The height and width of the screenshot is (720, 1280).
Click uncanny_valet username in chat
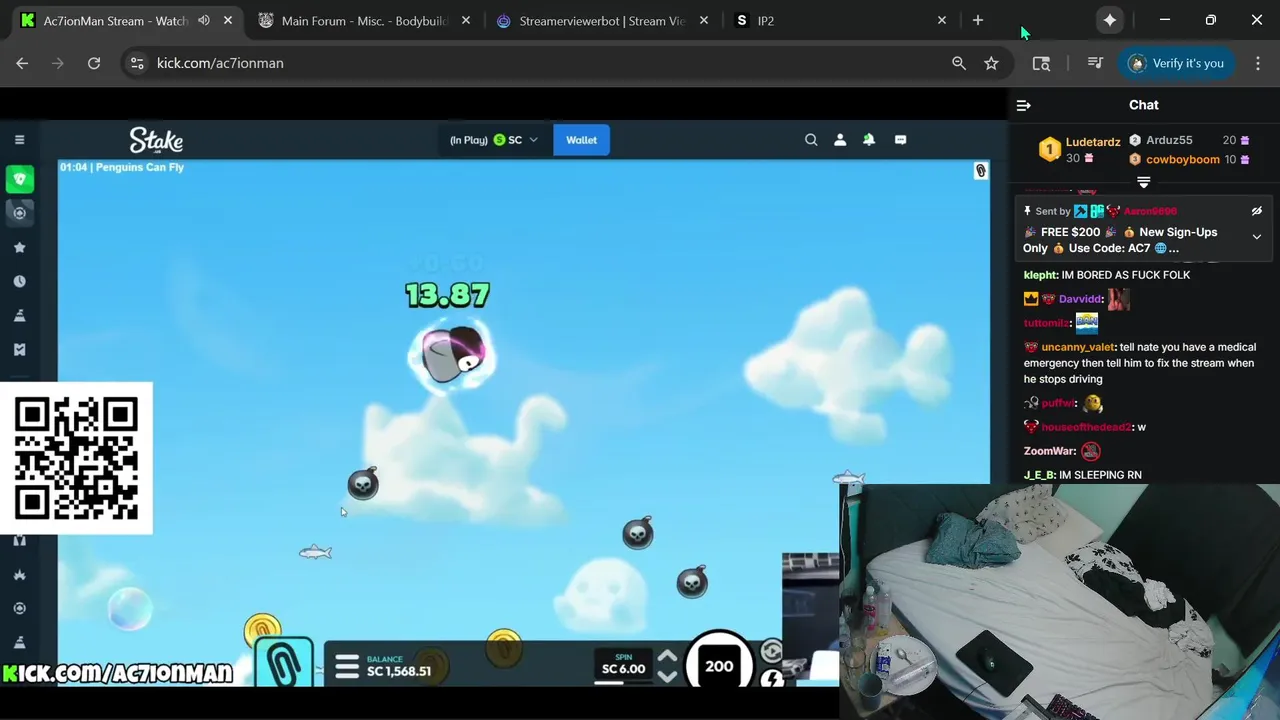click(x=1078, y=347)
